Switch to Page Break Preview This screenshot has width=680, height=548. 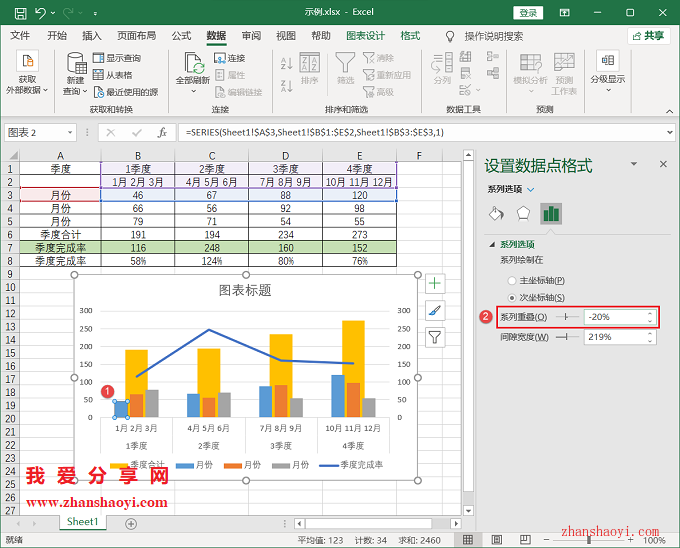click(x=525, y=540)
